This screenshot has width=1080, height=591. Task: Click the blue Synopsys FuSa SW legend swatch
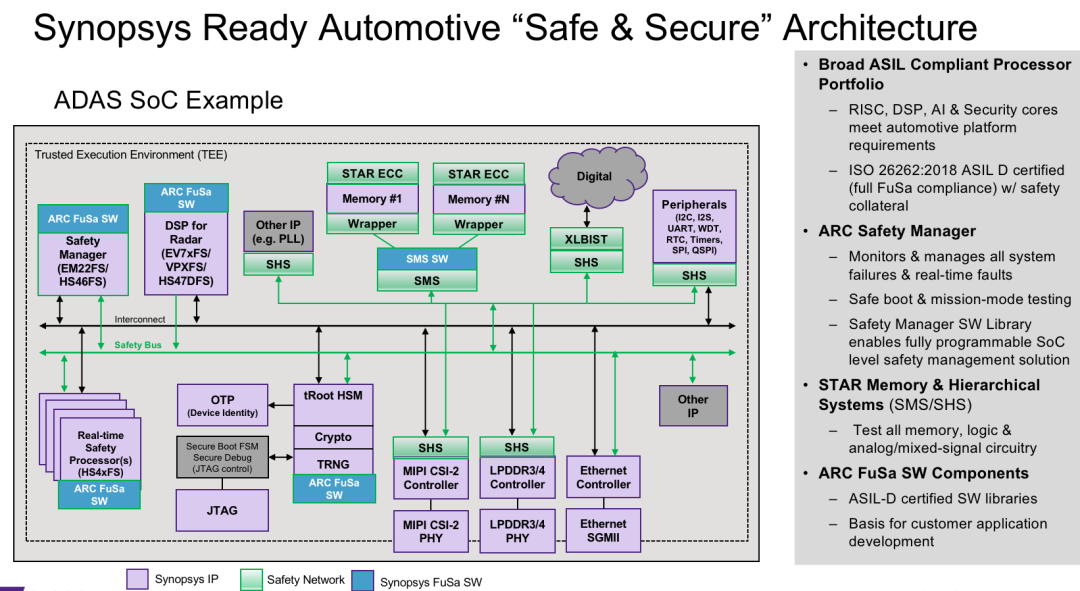[x=362, y=580]
